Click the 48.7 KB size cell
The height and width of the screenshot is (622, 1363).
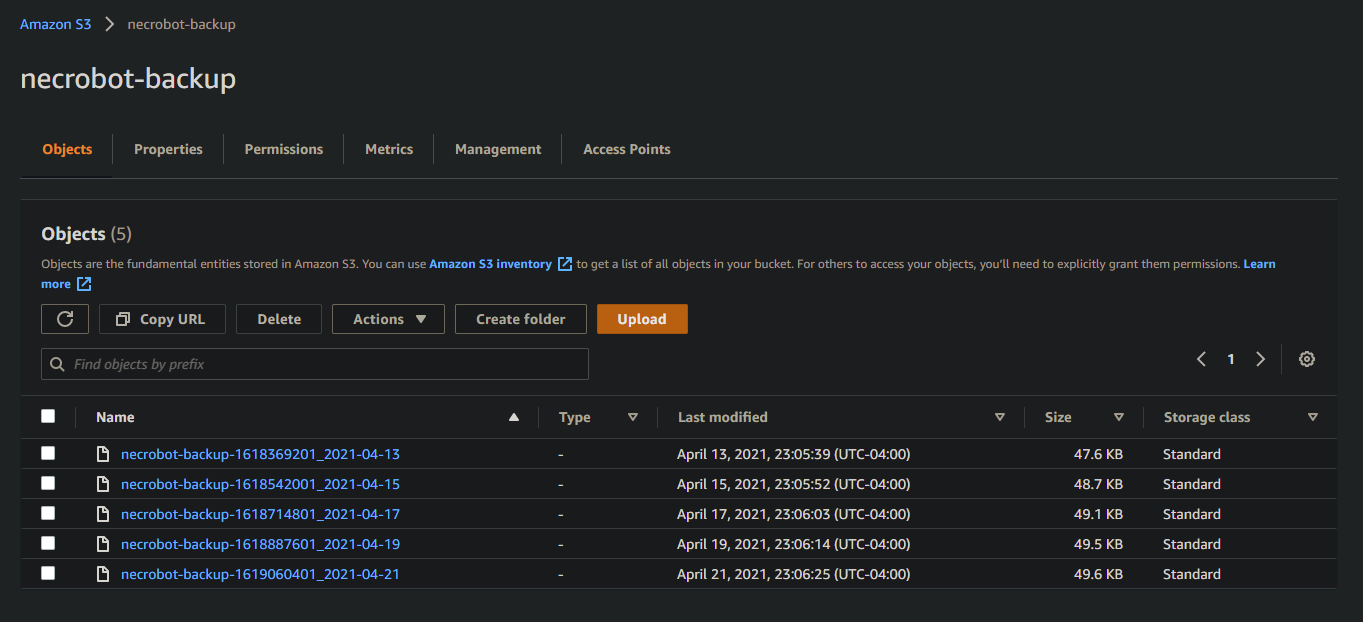(1098, 484)
